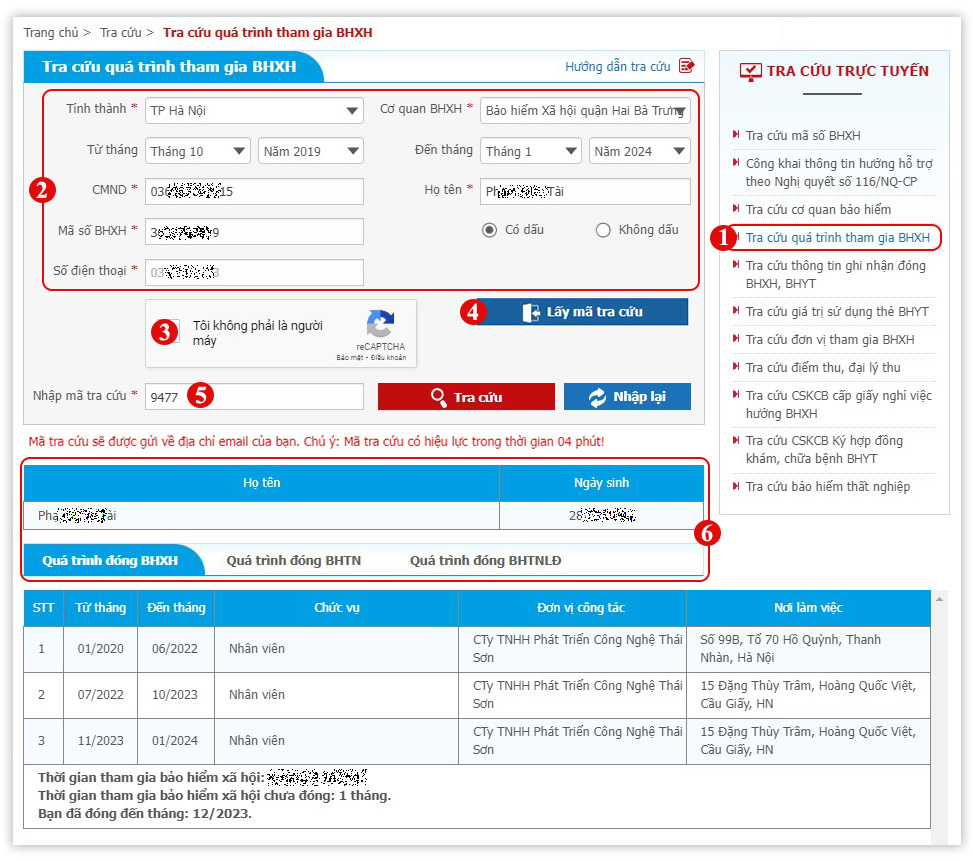Click the Hướng dẫn tra cứu guide icon
973x861 pixels.
point(686,66)
